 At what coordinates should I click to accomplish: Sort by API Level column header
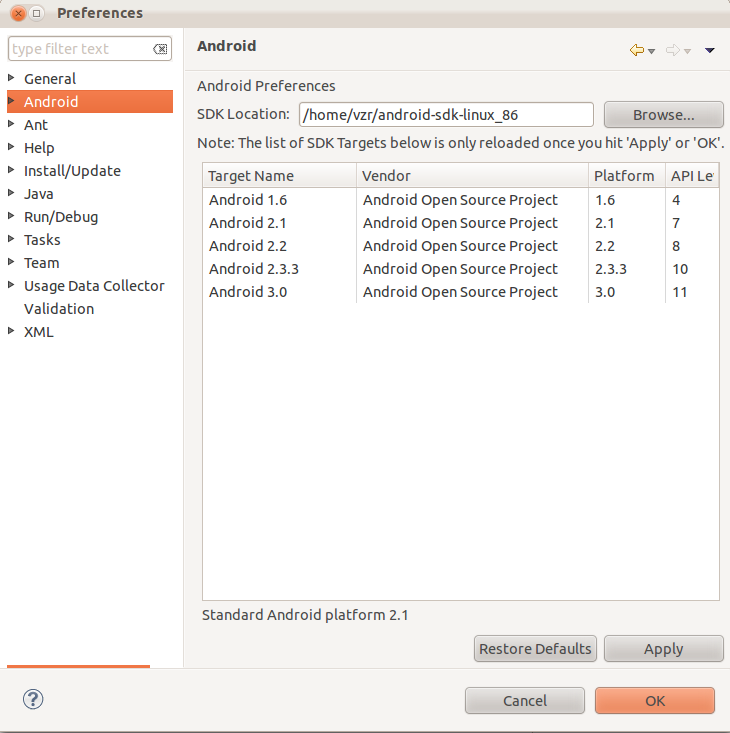point(692,176)
